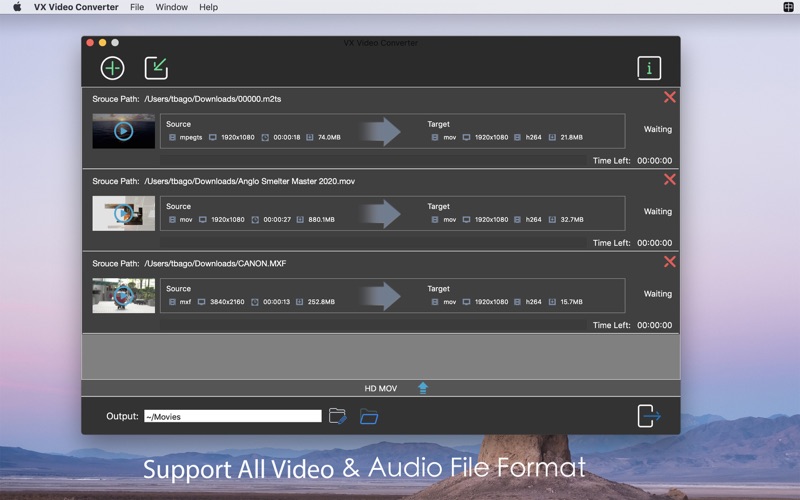Click the conversion arrow in the CANON.MXF row
Image resolution: width=800 pixels, height=500 pixels.
pos(380,296)
